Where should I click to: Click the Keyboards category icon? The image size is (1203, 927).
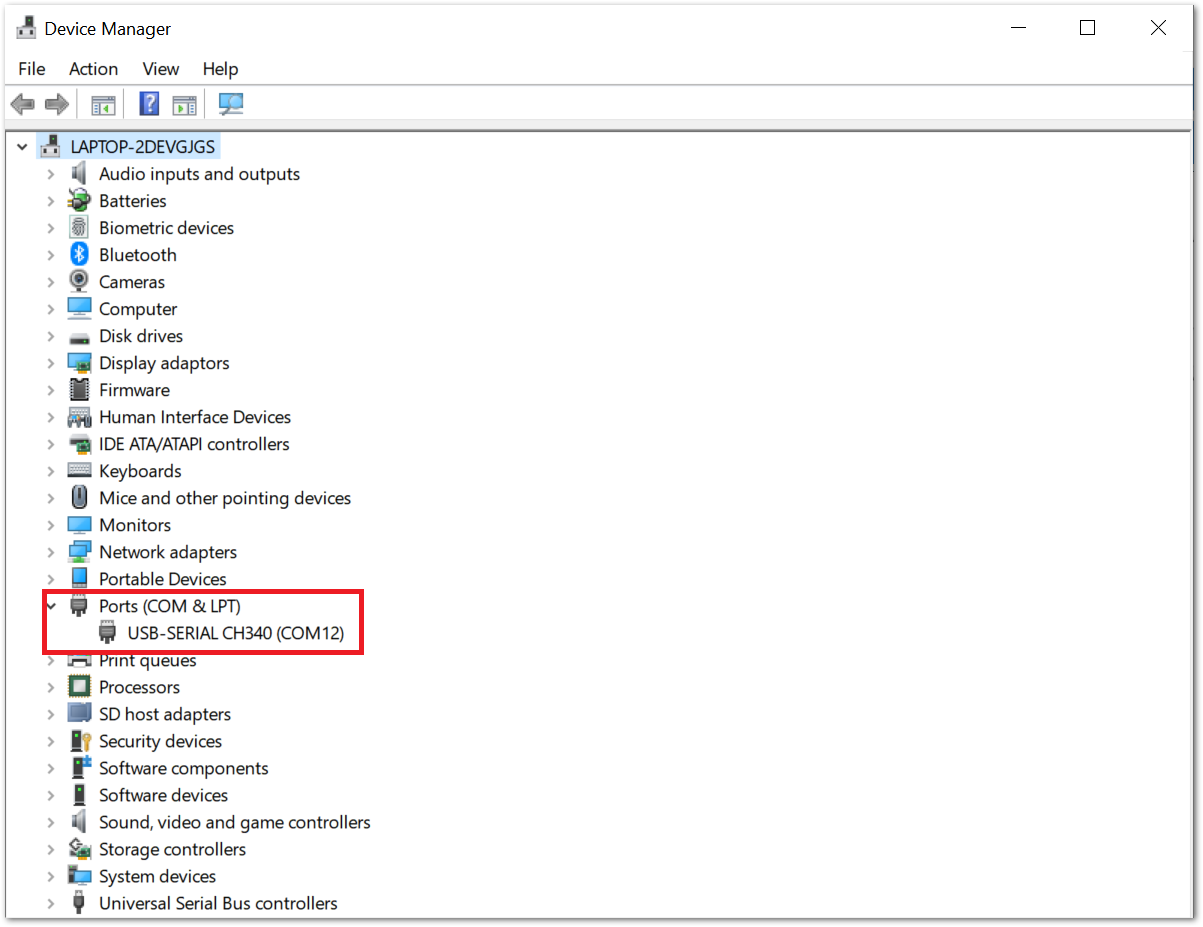pyautogui.click(x=79, y=471)
